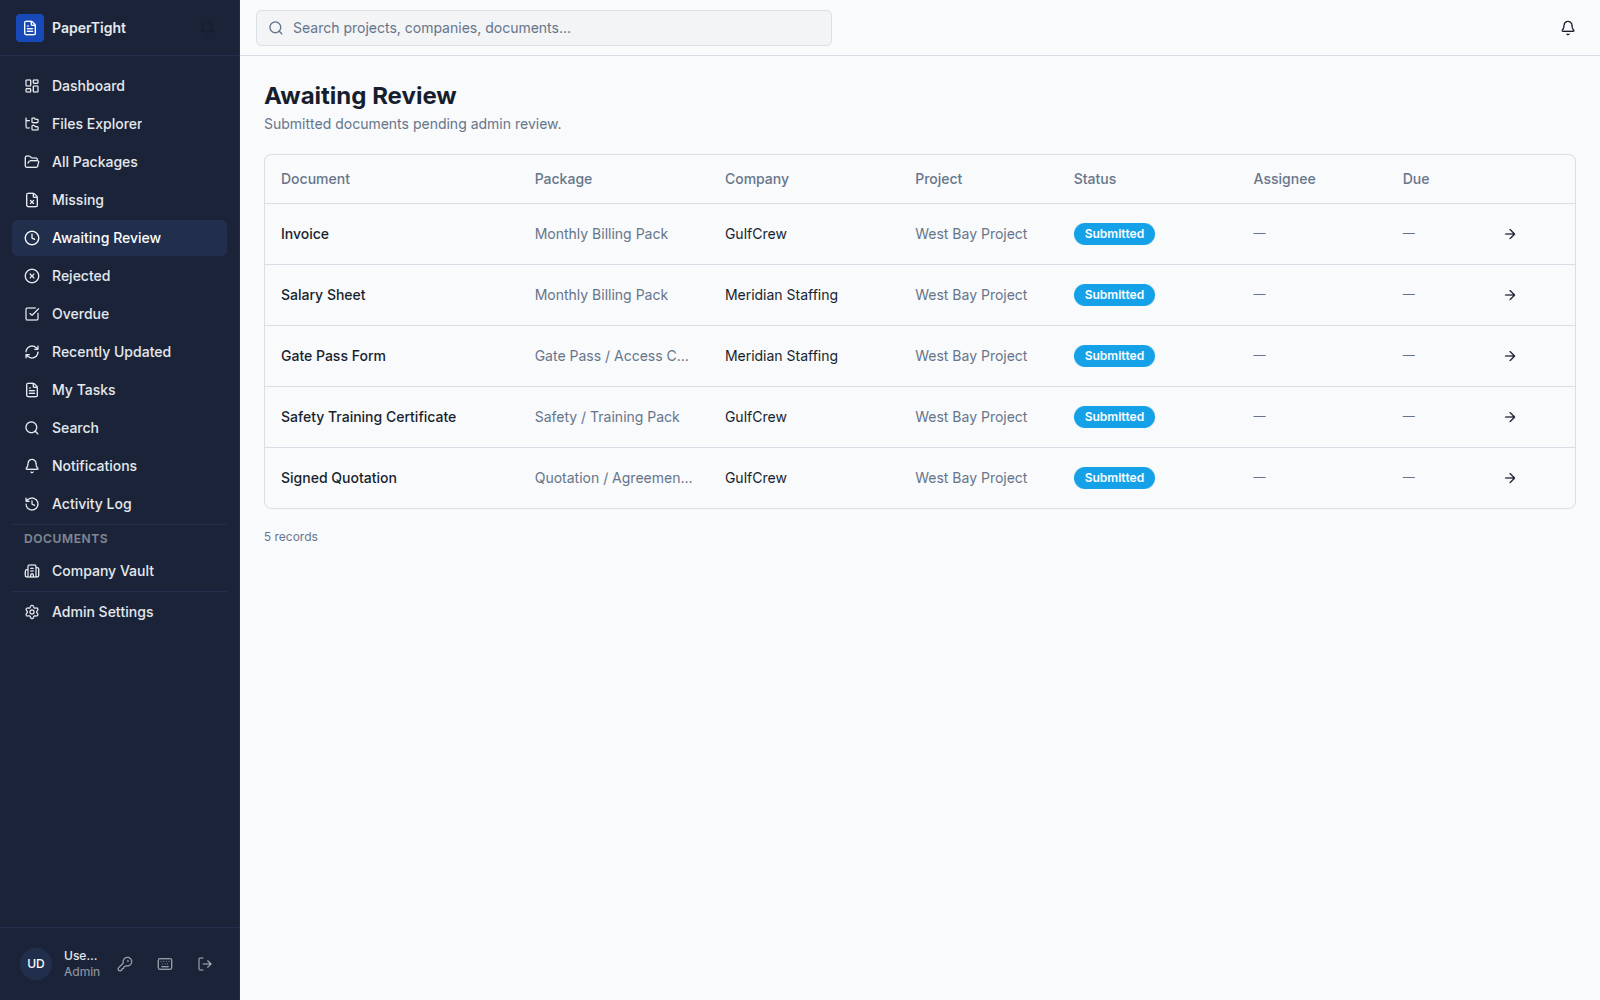Click the Admin Settings gear icon
1600x1000 pixels.
click(x=32, y=612)
